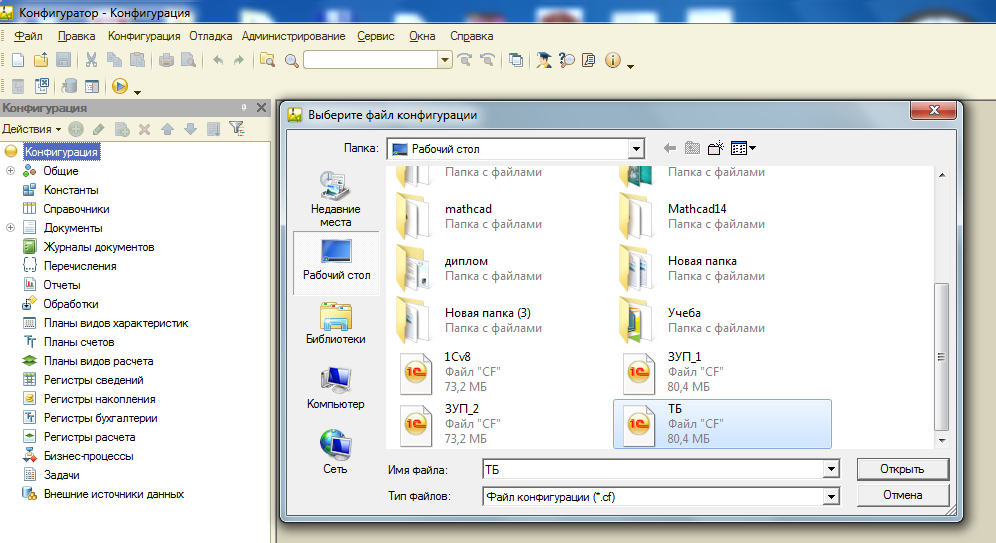Click the Add green plus icon in Configuration panel
996x543 pixels.
coord(76,129)
